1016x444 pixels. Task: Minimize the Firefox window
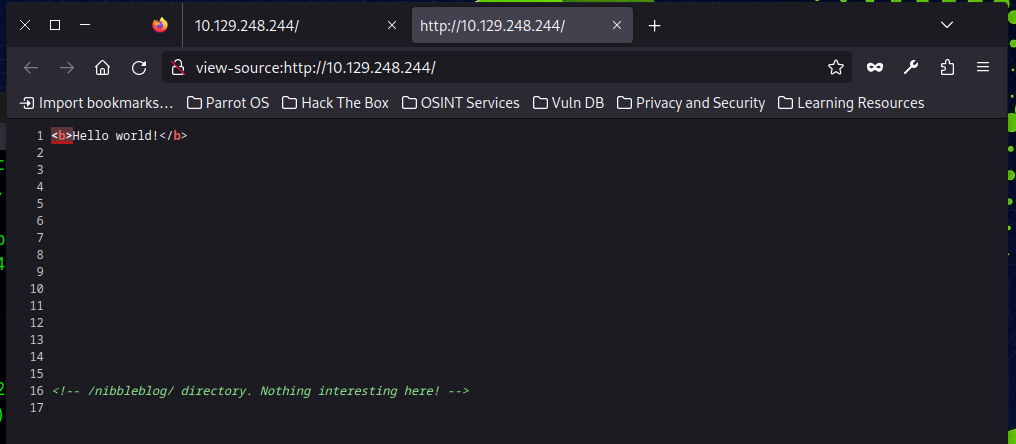click(85, 25)
